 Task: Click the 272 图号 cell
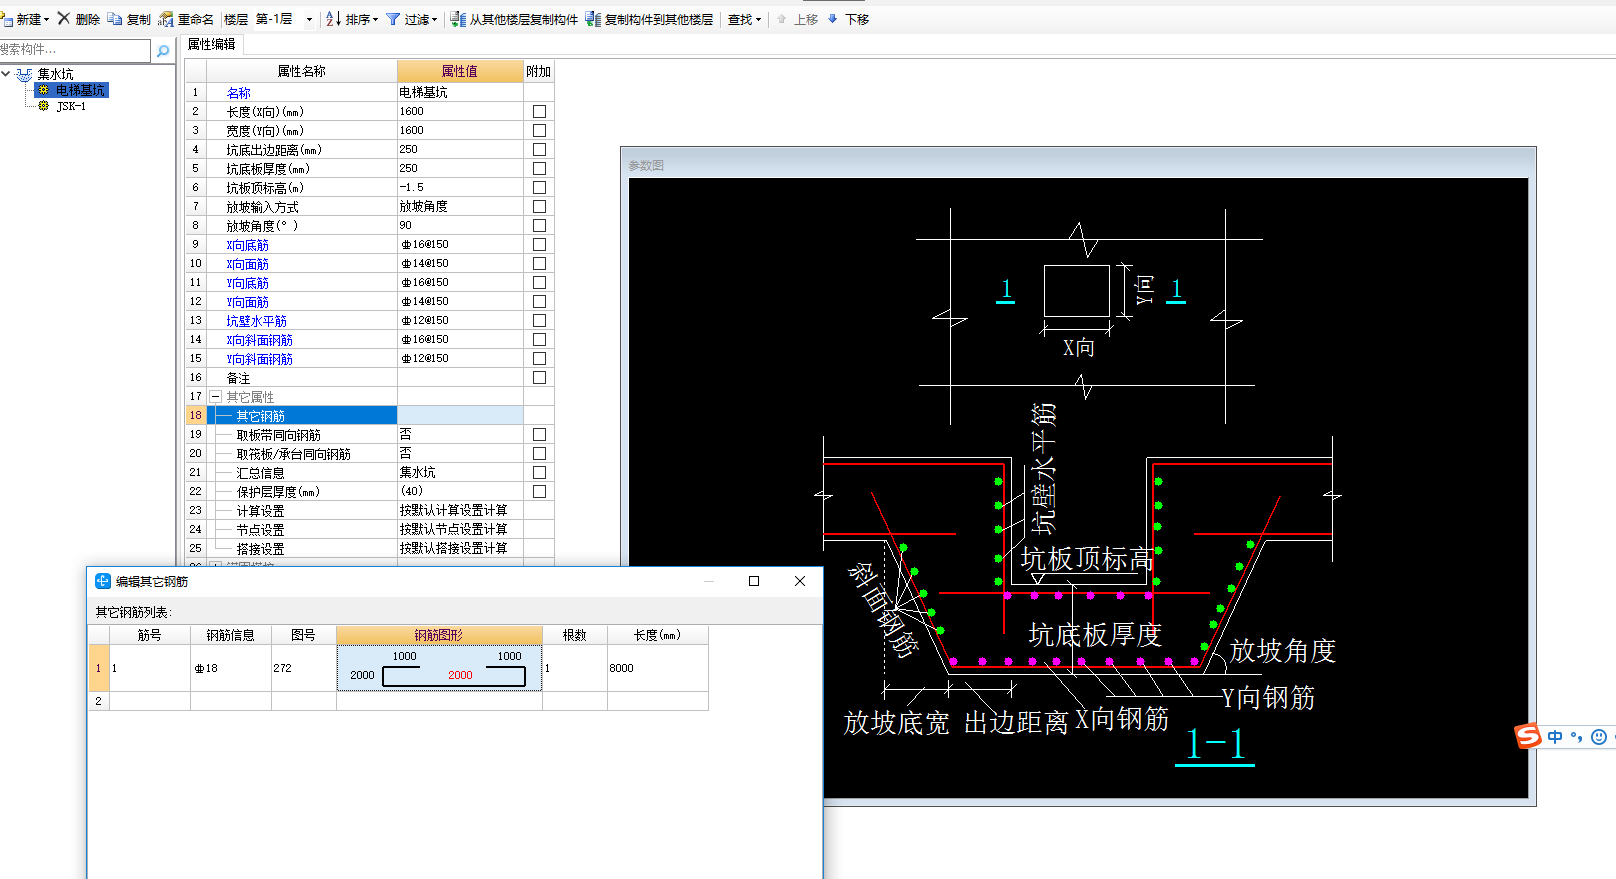pos(303,668)
